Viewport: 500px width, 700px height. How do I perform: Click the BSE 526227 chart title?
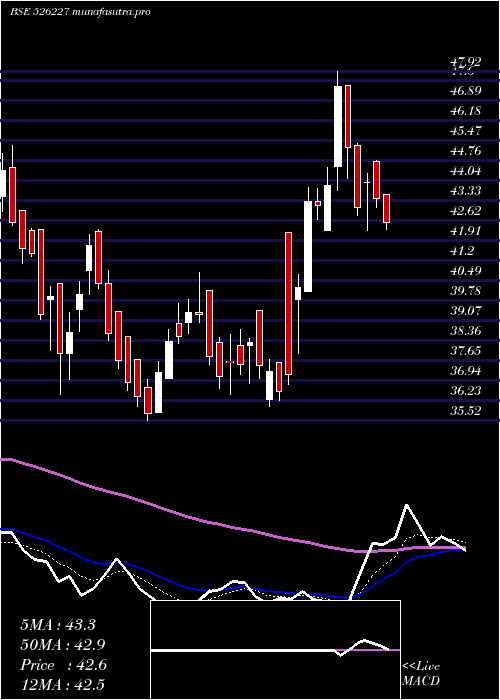(x=80, y=12)
